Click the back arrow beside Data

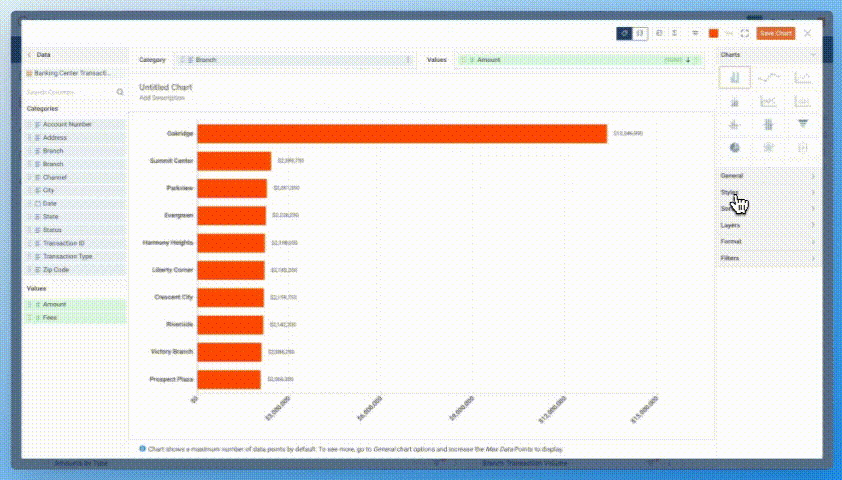30,56
